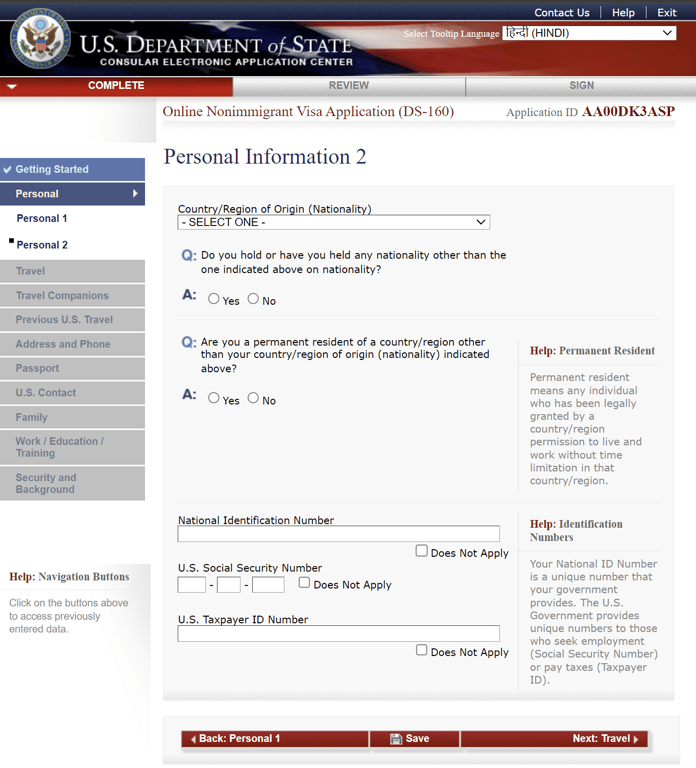Click the Department of State seal logo

click(40, 39)
